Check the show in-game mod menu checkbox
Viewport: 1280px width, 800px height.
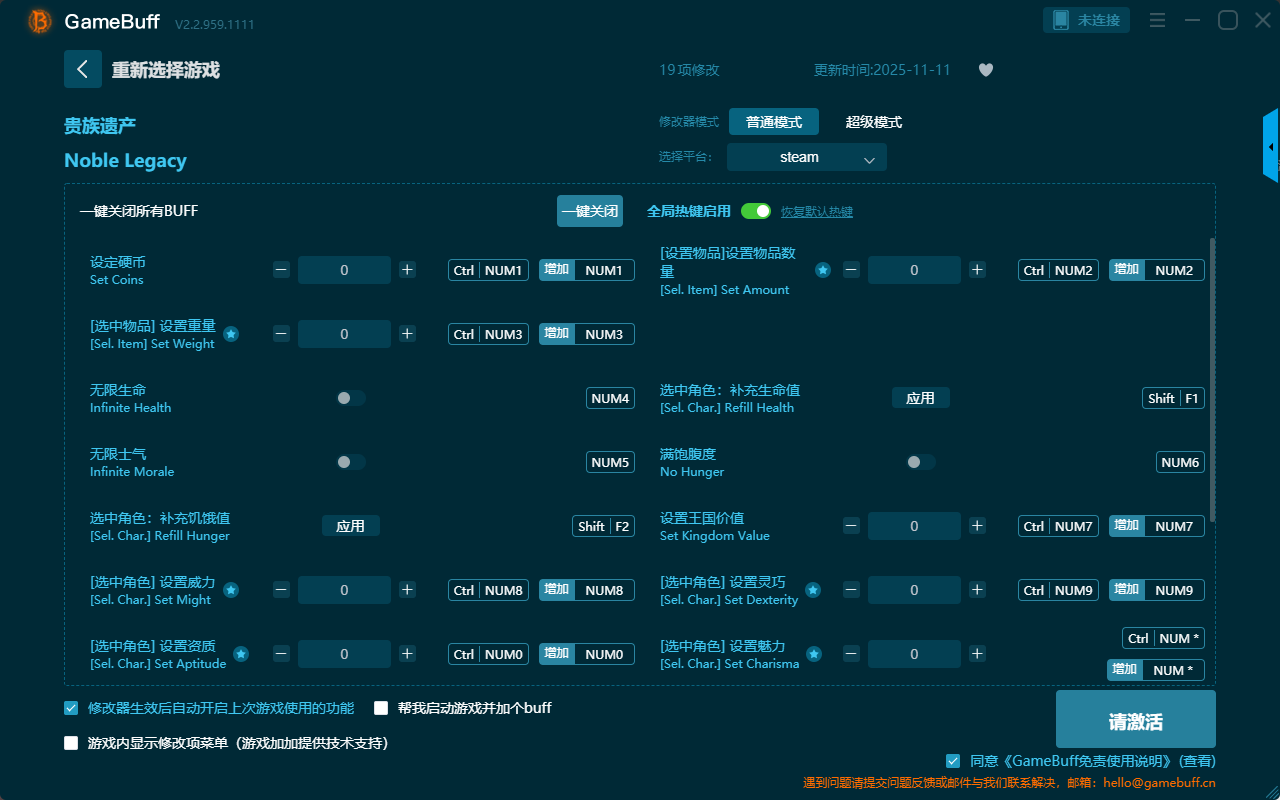pos(71,743)
